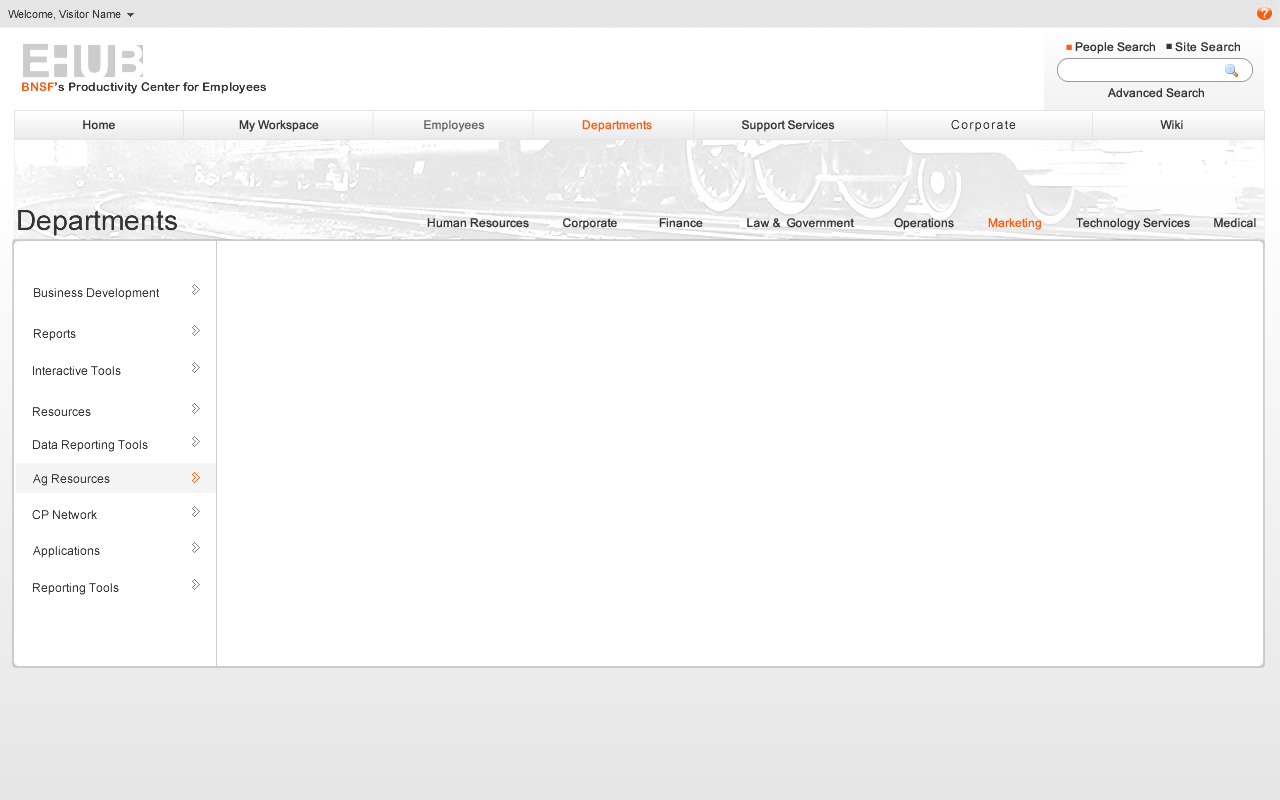Open the CP Network sidebar item
This screenshot has width=1280, height=800.
64,515
